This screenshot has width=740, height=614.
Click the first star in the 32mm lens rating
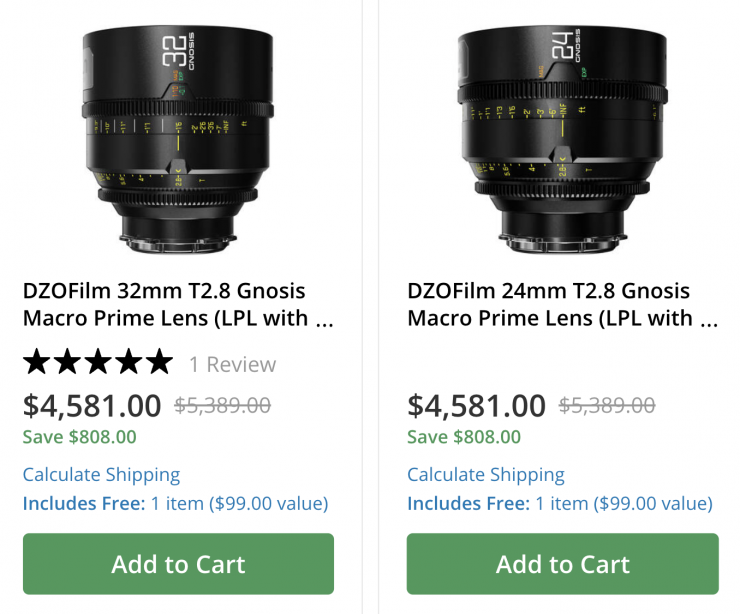(38, 363)
